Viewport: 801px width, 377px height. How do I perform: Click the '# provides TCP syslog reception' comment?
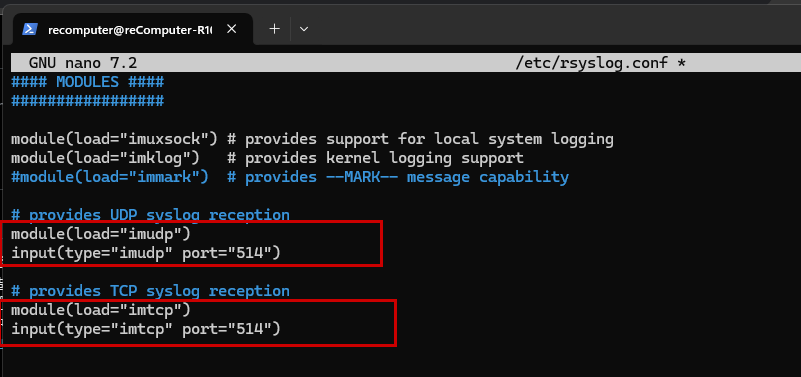[150, 291]
